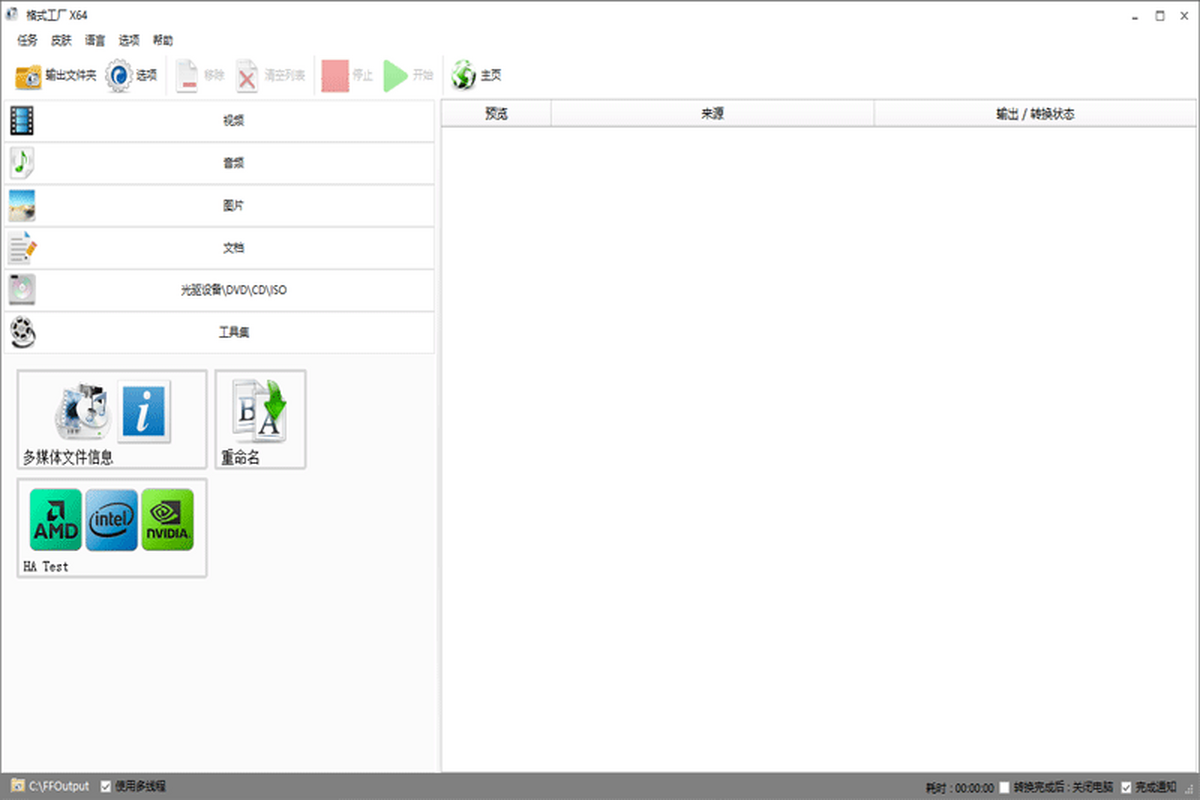Open the 任务 menu
1200x800 pixels.
tap(27, 41)
